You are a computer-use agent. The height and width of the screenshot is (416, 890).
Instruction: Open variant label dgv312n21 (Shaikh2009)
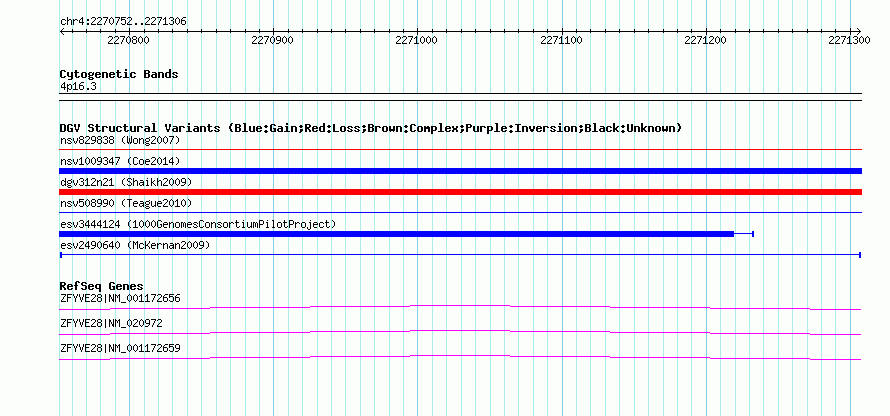click(x=126, y=182)
